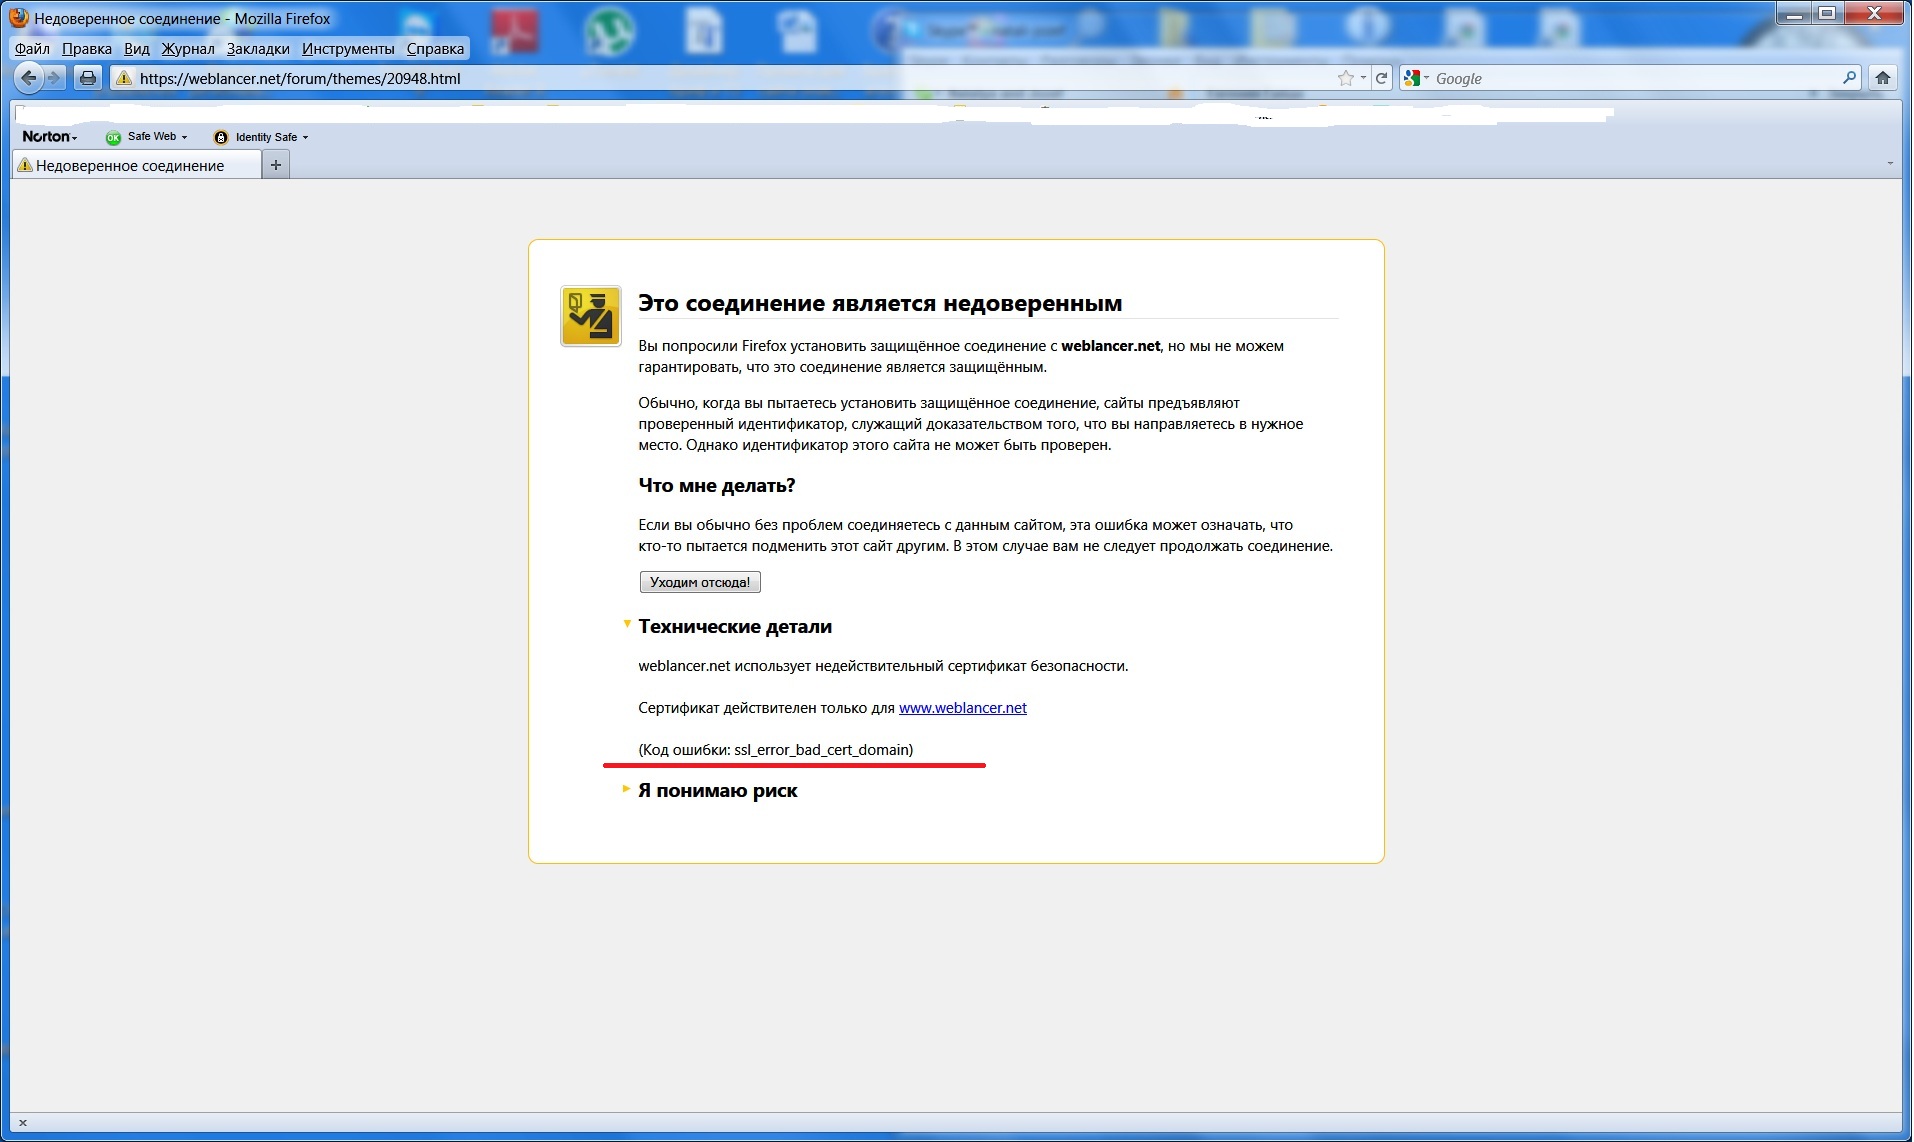The image size is (1914, 1142).
Task: Expand the Identity Safe dropdown
Action: (x=305, y=137)
